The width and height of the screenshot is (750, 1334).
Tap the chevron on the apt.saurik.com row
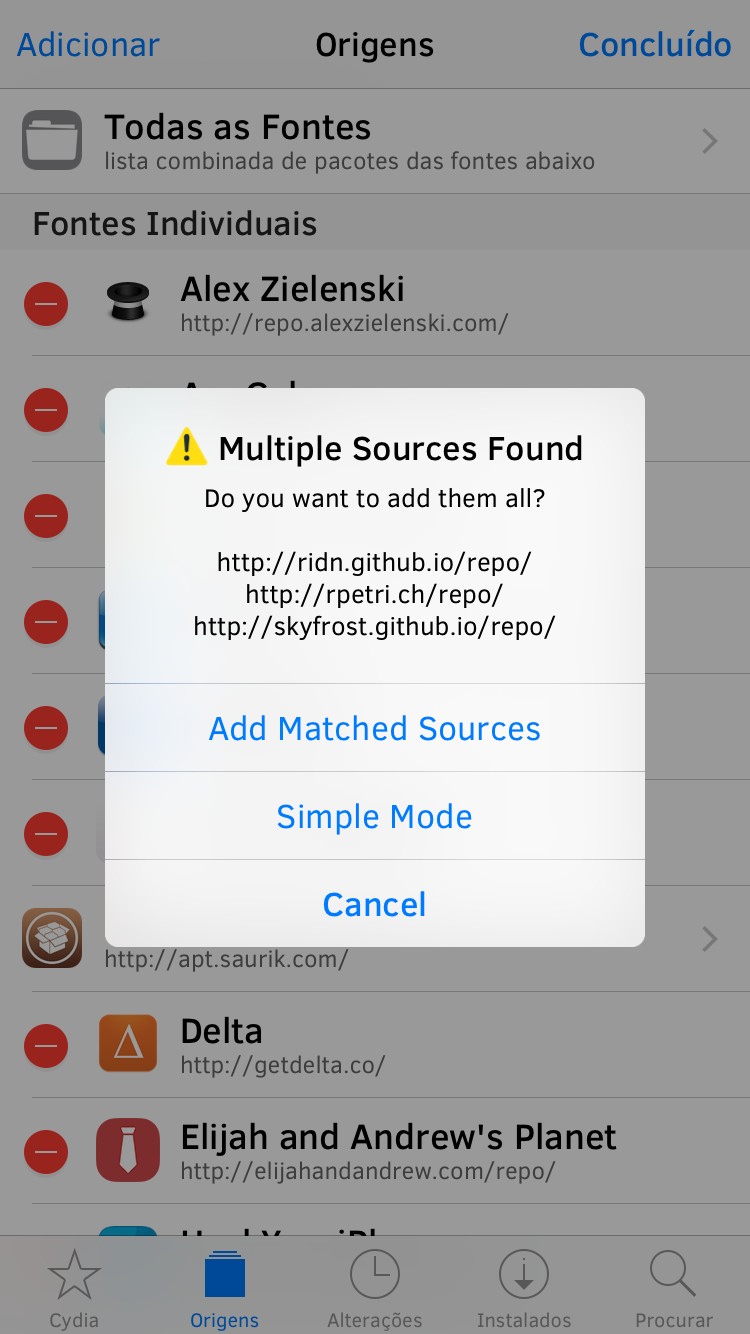pyautogui.click(x=710, y=939)
